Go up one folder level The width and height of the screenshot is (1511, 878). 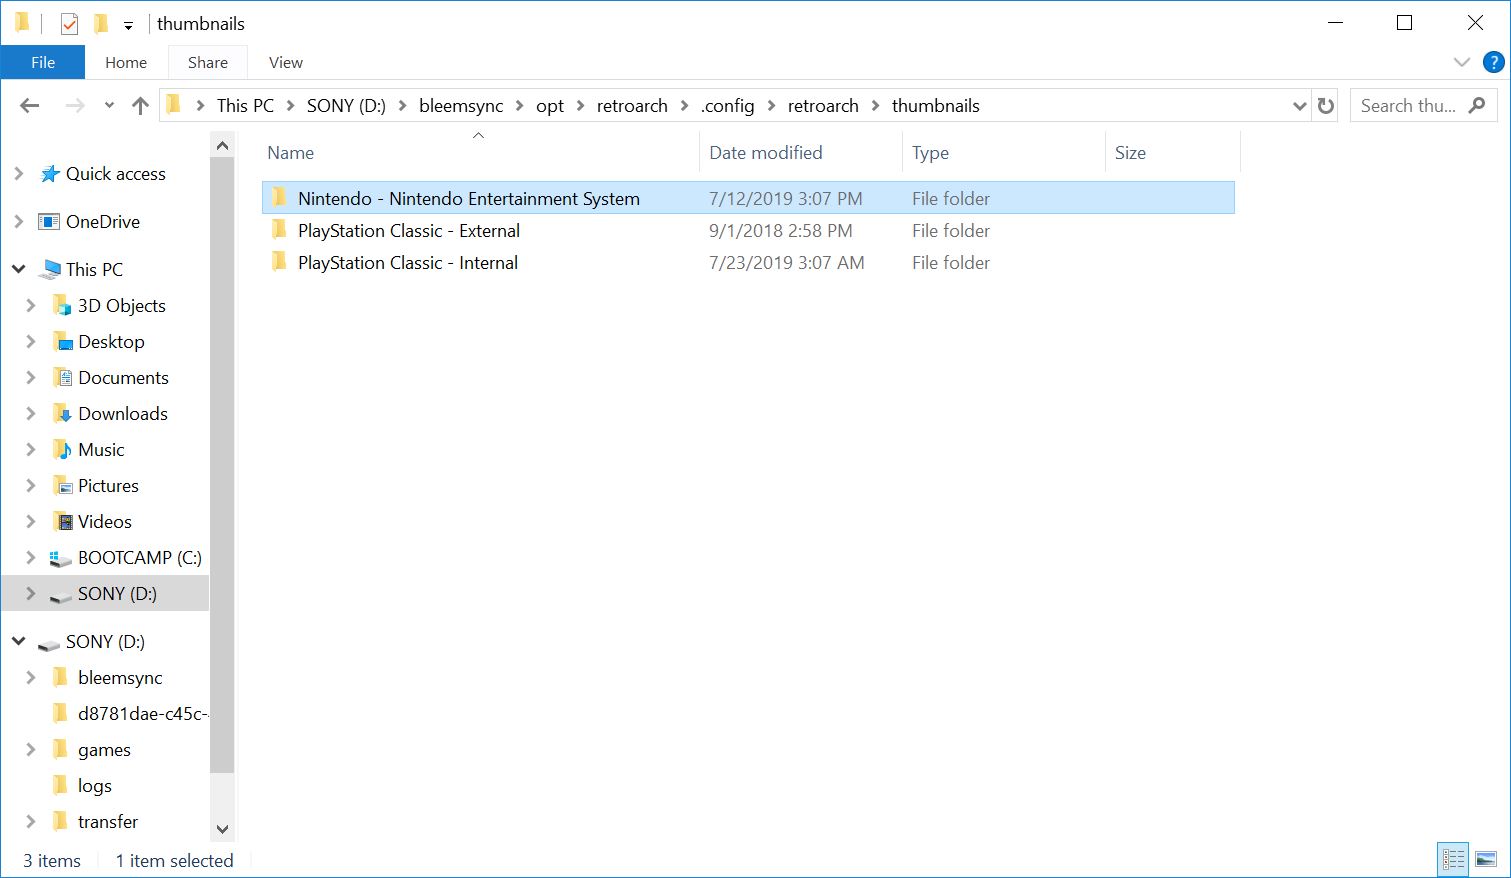[140, 105]
